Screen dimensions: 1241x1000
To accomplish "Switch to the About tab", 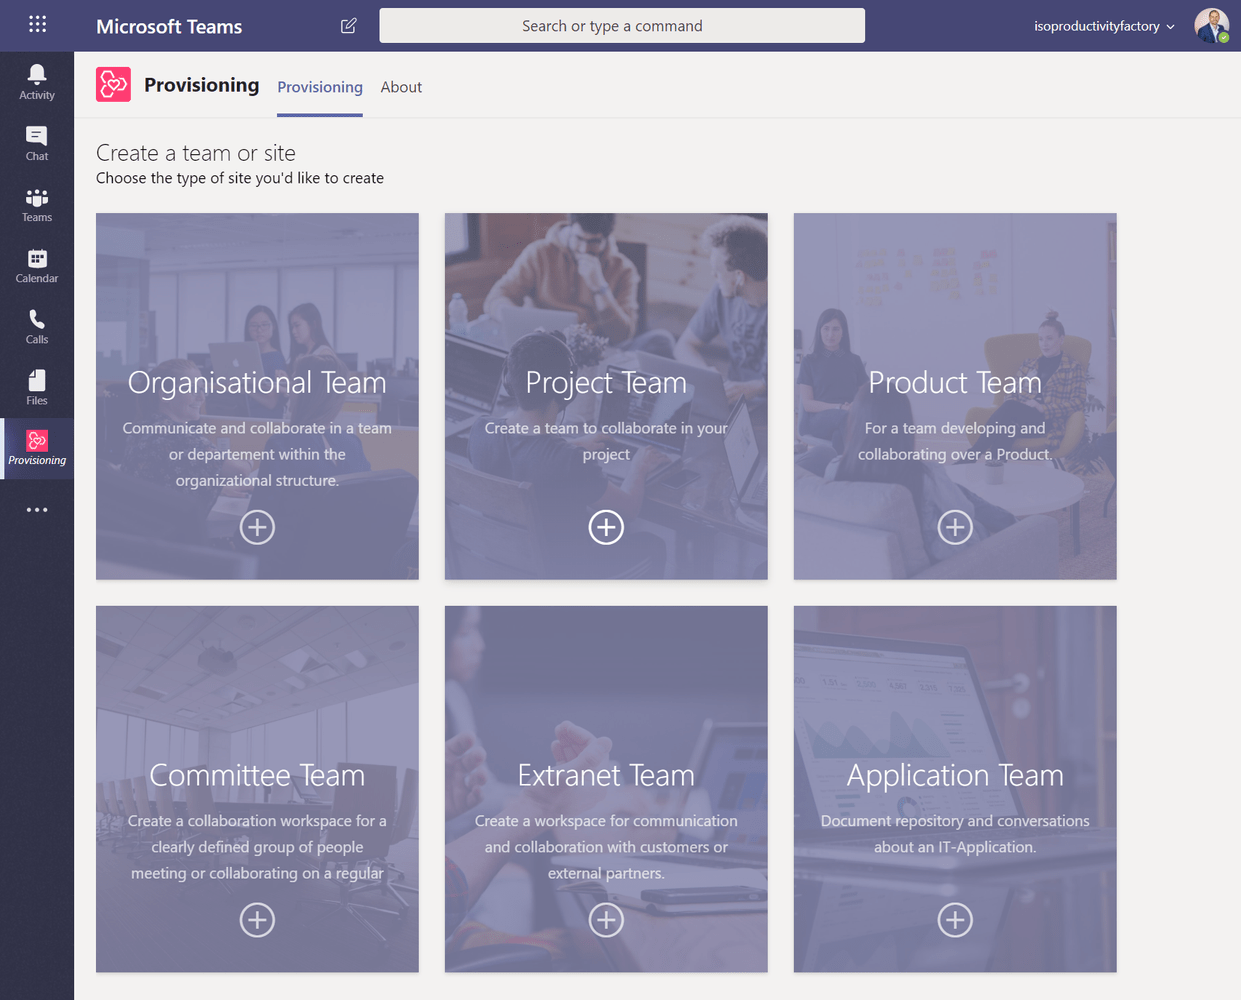I will pos(401,87).
